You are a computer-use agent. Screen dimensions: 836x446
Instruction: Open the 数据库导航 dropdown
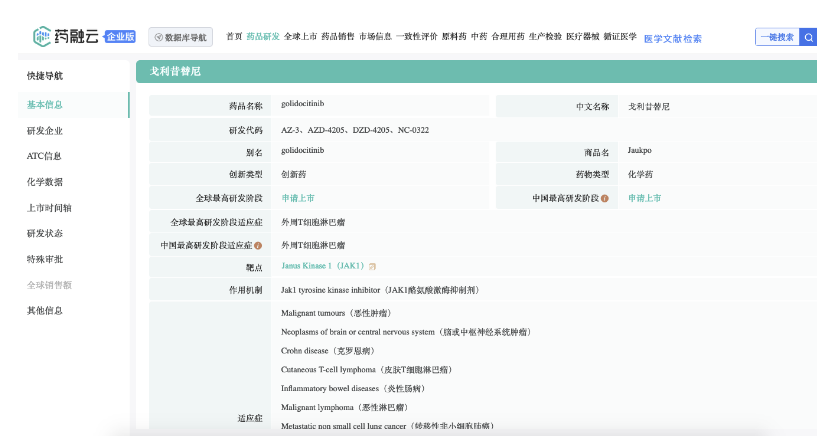pos(181,38)
